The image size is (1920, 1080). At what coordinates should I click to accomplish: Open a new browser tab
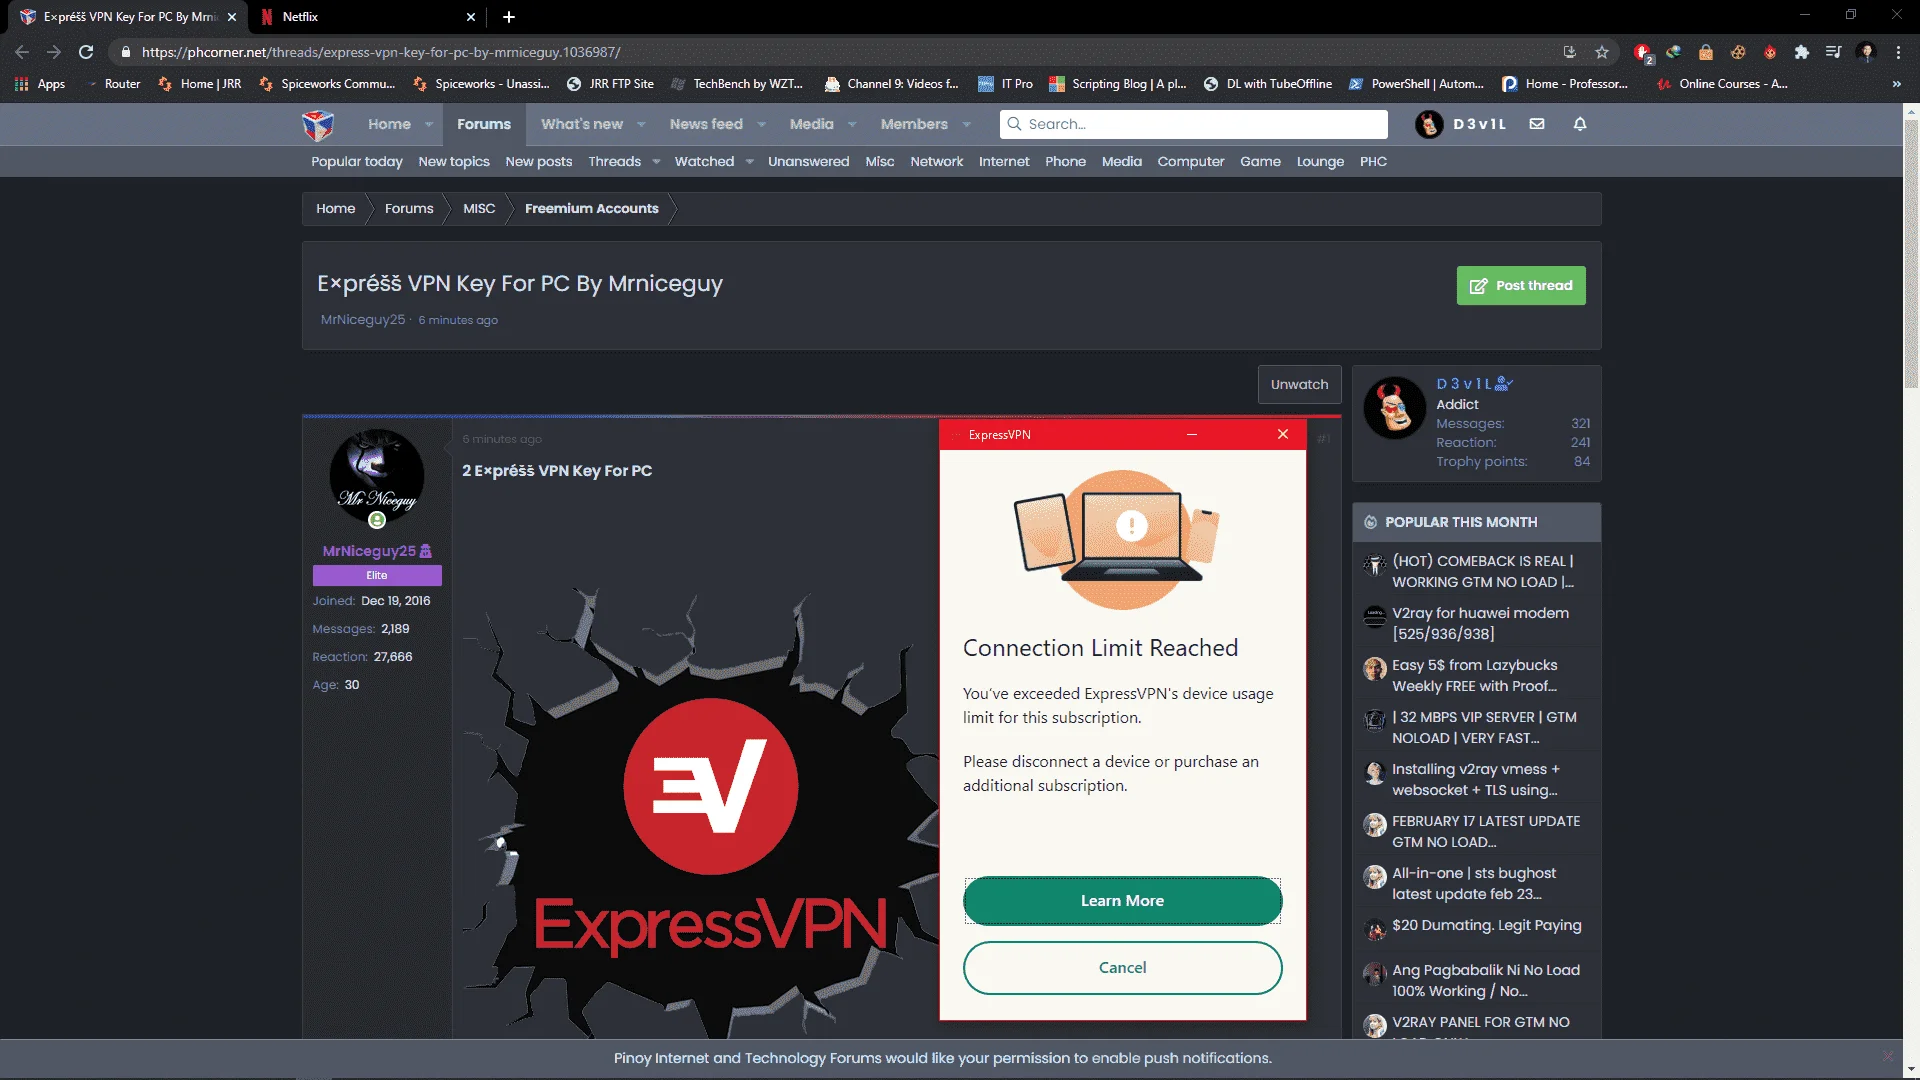509,17
